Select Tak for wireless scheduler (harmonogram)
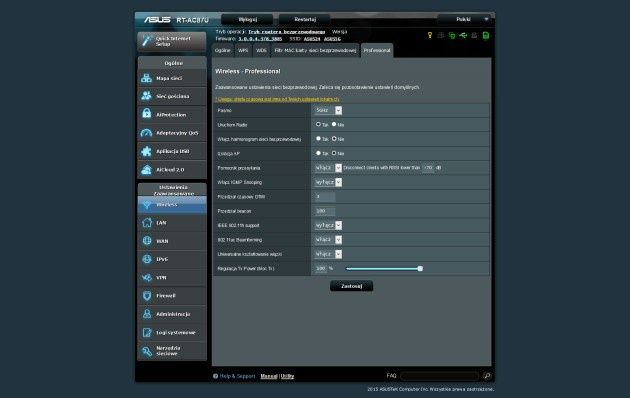630x398 pixels. [318, 139]
